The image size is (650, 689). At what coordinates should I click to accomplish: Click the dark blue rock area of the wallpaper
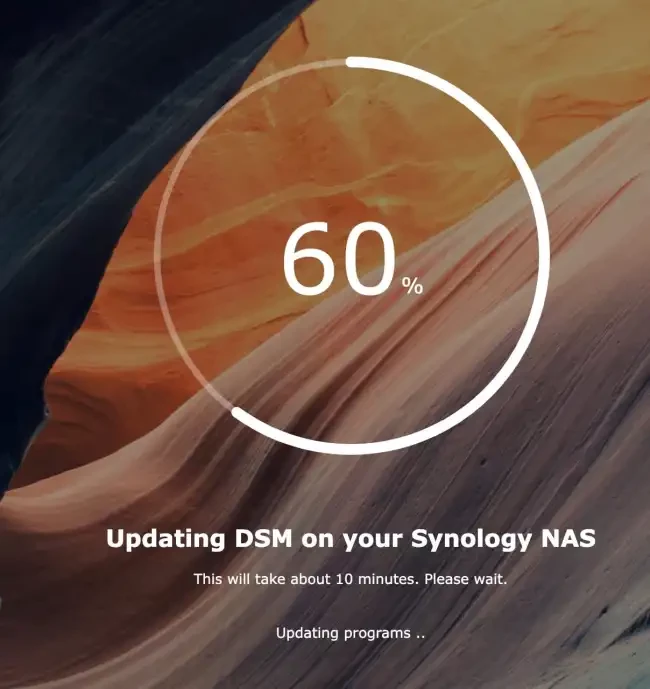coord(66,132)
